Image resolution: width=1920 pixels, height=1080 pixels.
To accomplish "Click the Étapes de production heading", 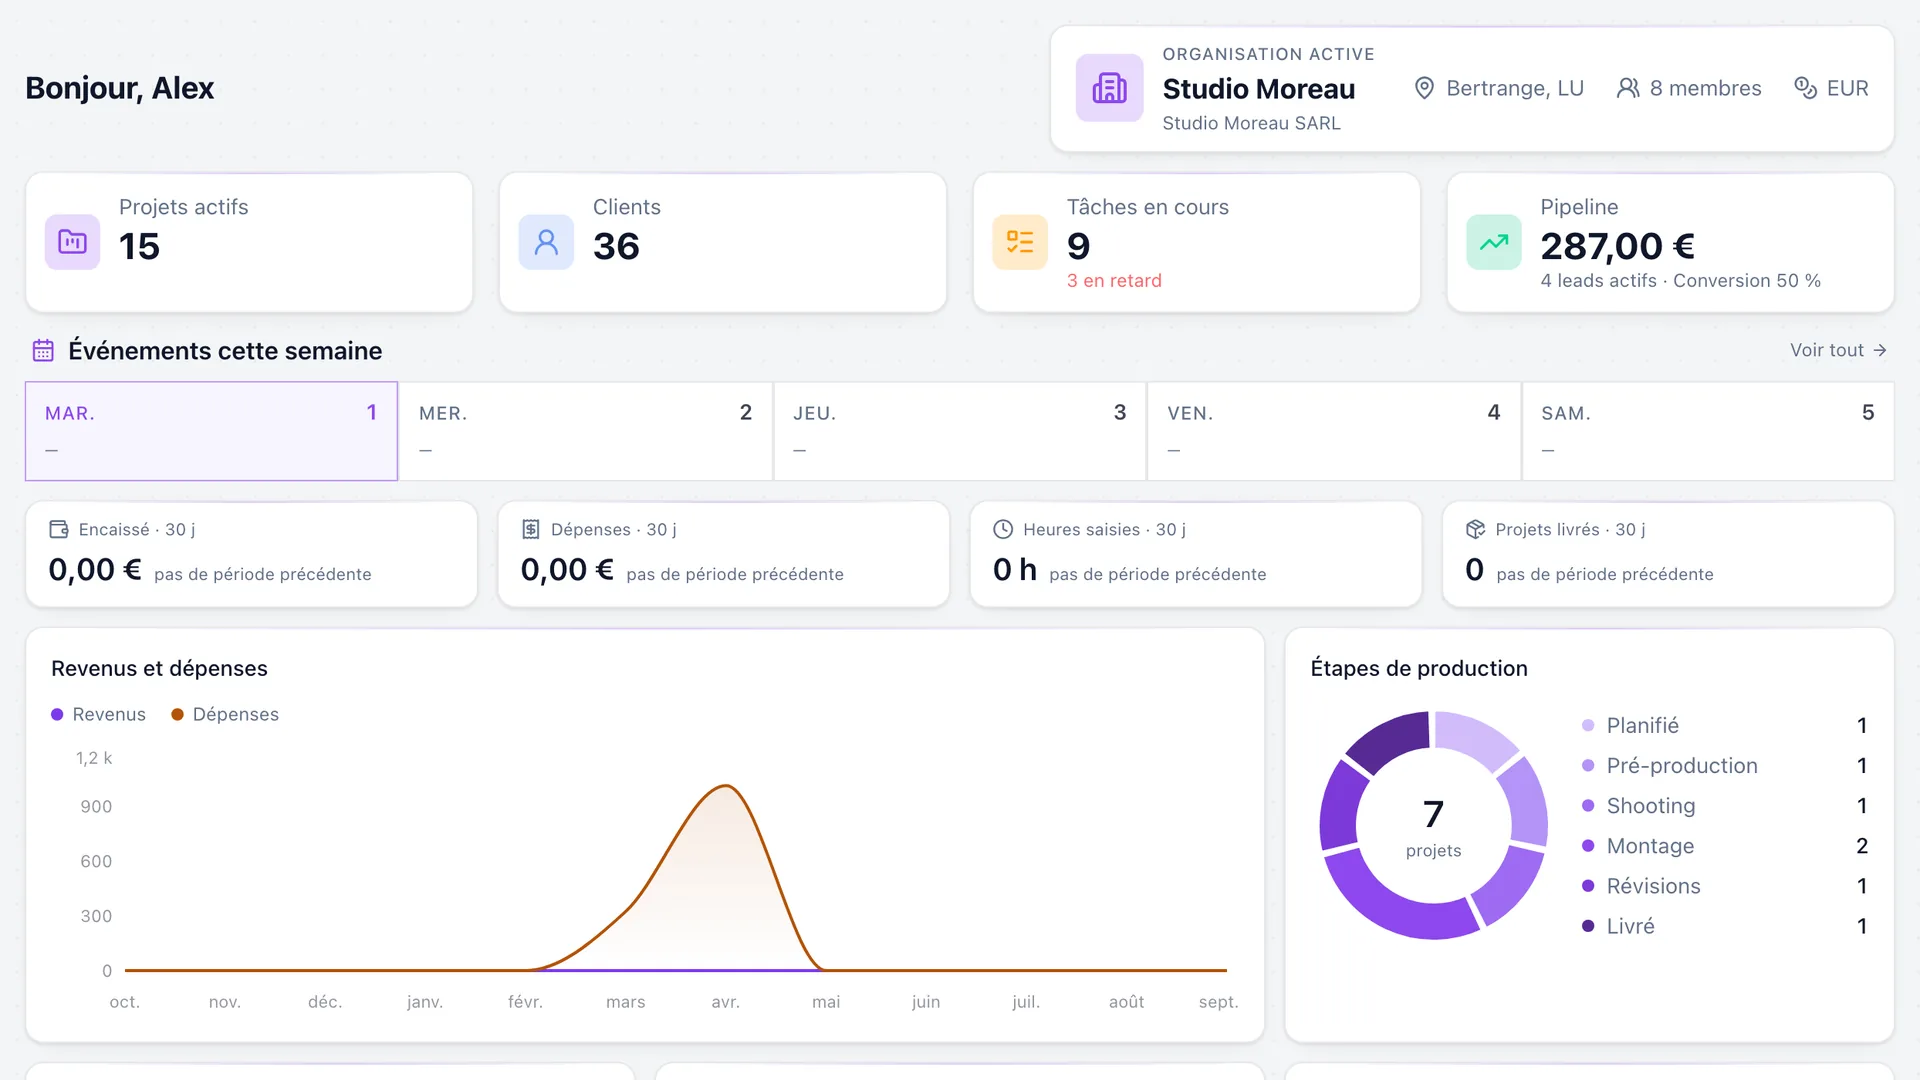I will pyautogui.click(x=1419, y=668).
